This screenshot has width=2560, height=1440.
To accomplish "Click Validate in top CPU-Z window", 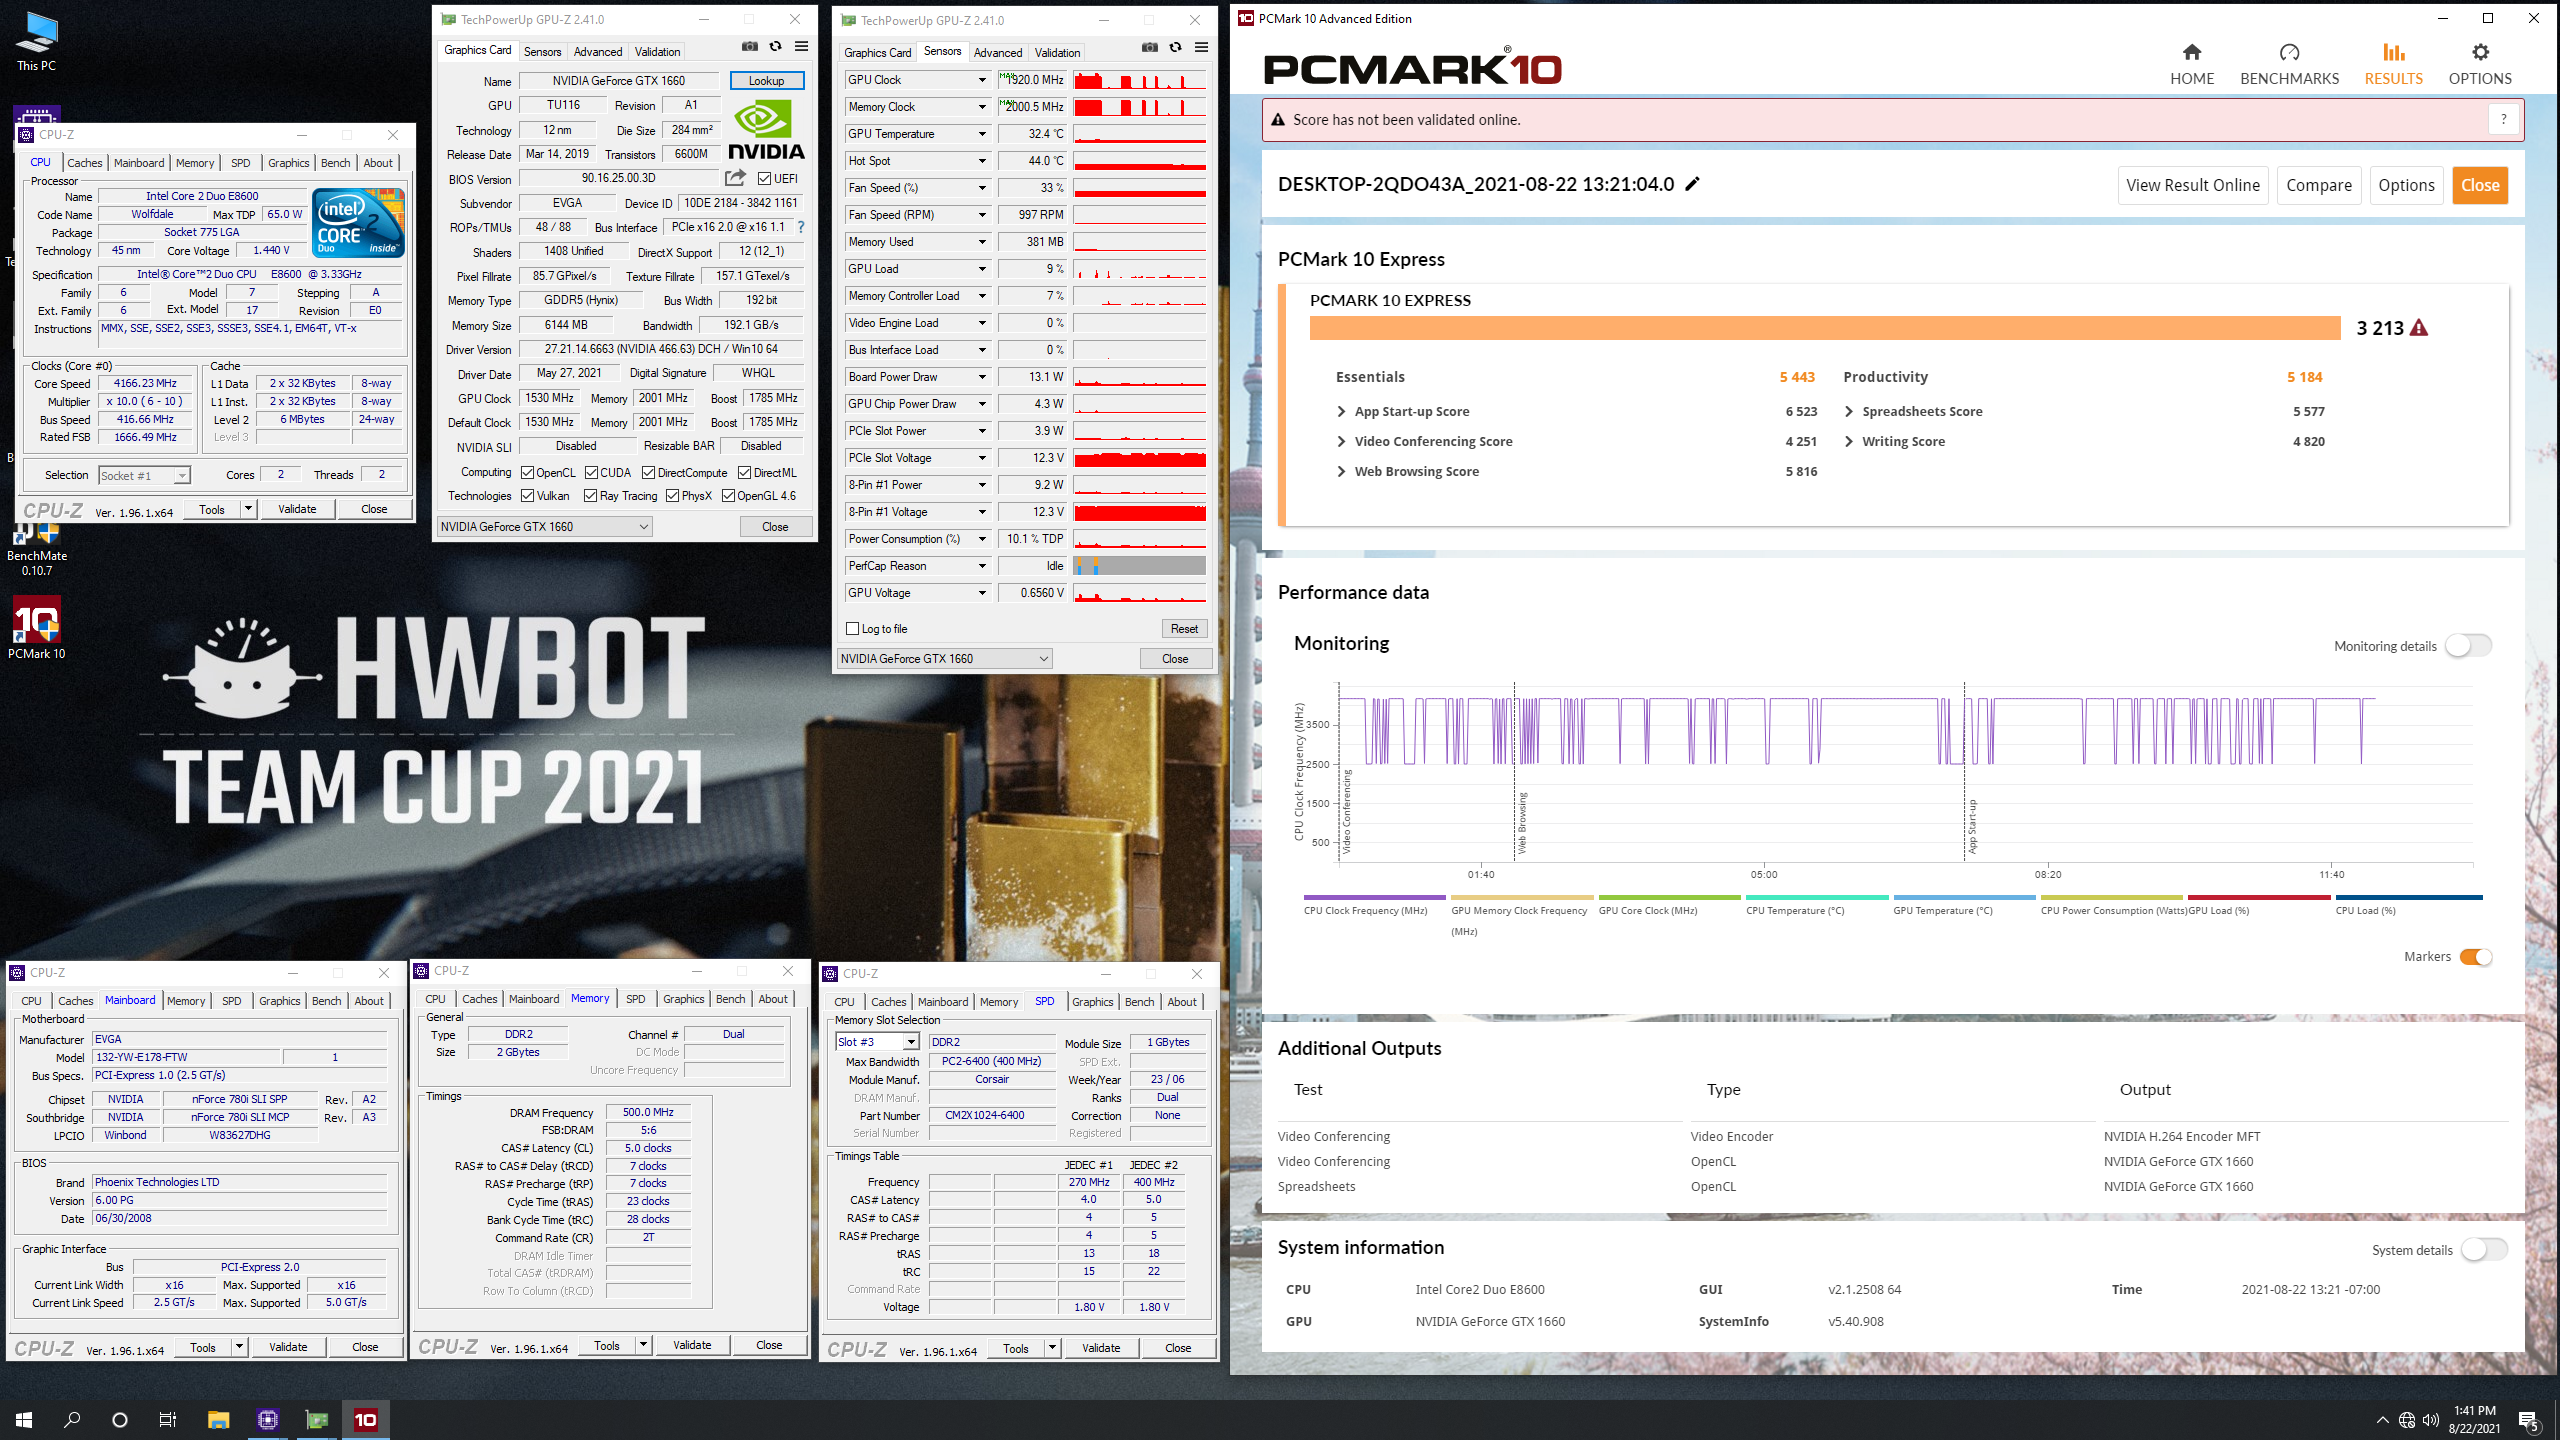I will coord(297,509).
